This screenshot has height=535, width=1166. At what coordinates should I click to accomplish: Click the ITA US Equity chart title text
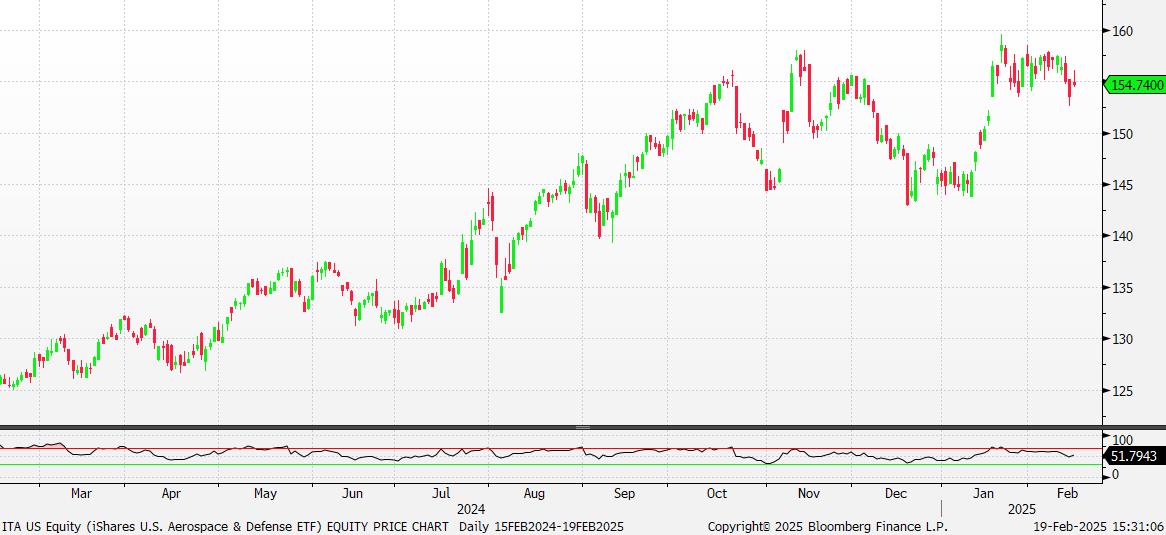[x=226, y=526]
